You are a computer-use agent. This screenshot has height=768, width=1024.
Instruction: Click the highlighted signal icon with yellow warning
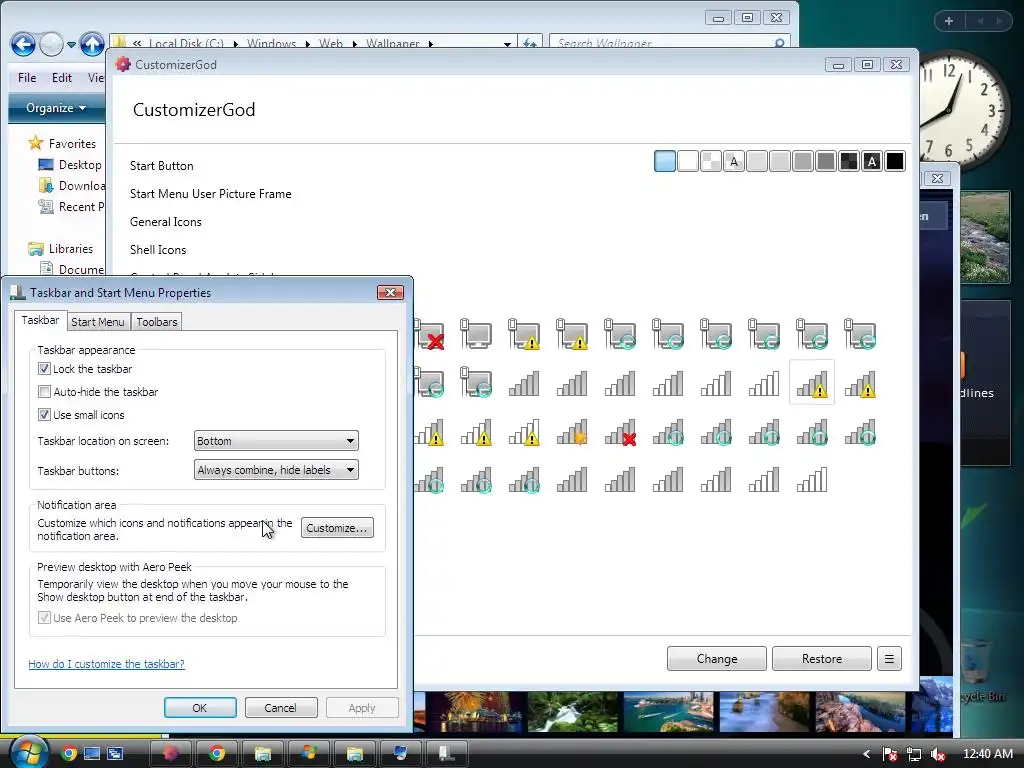[x=812, y=383]
